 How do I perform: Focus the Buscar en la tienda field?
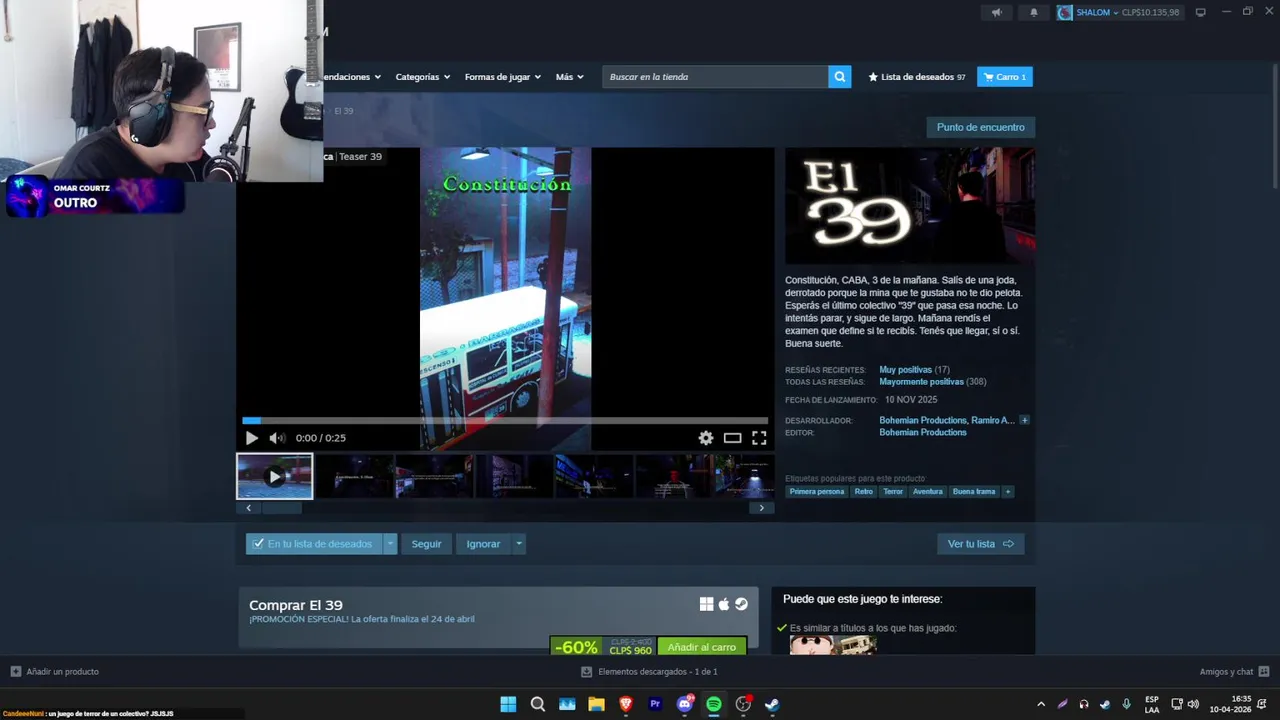(x=715, y=77)
